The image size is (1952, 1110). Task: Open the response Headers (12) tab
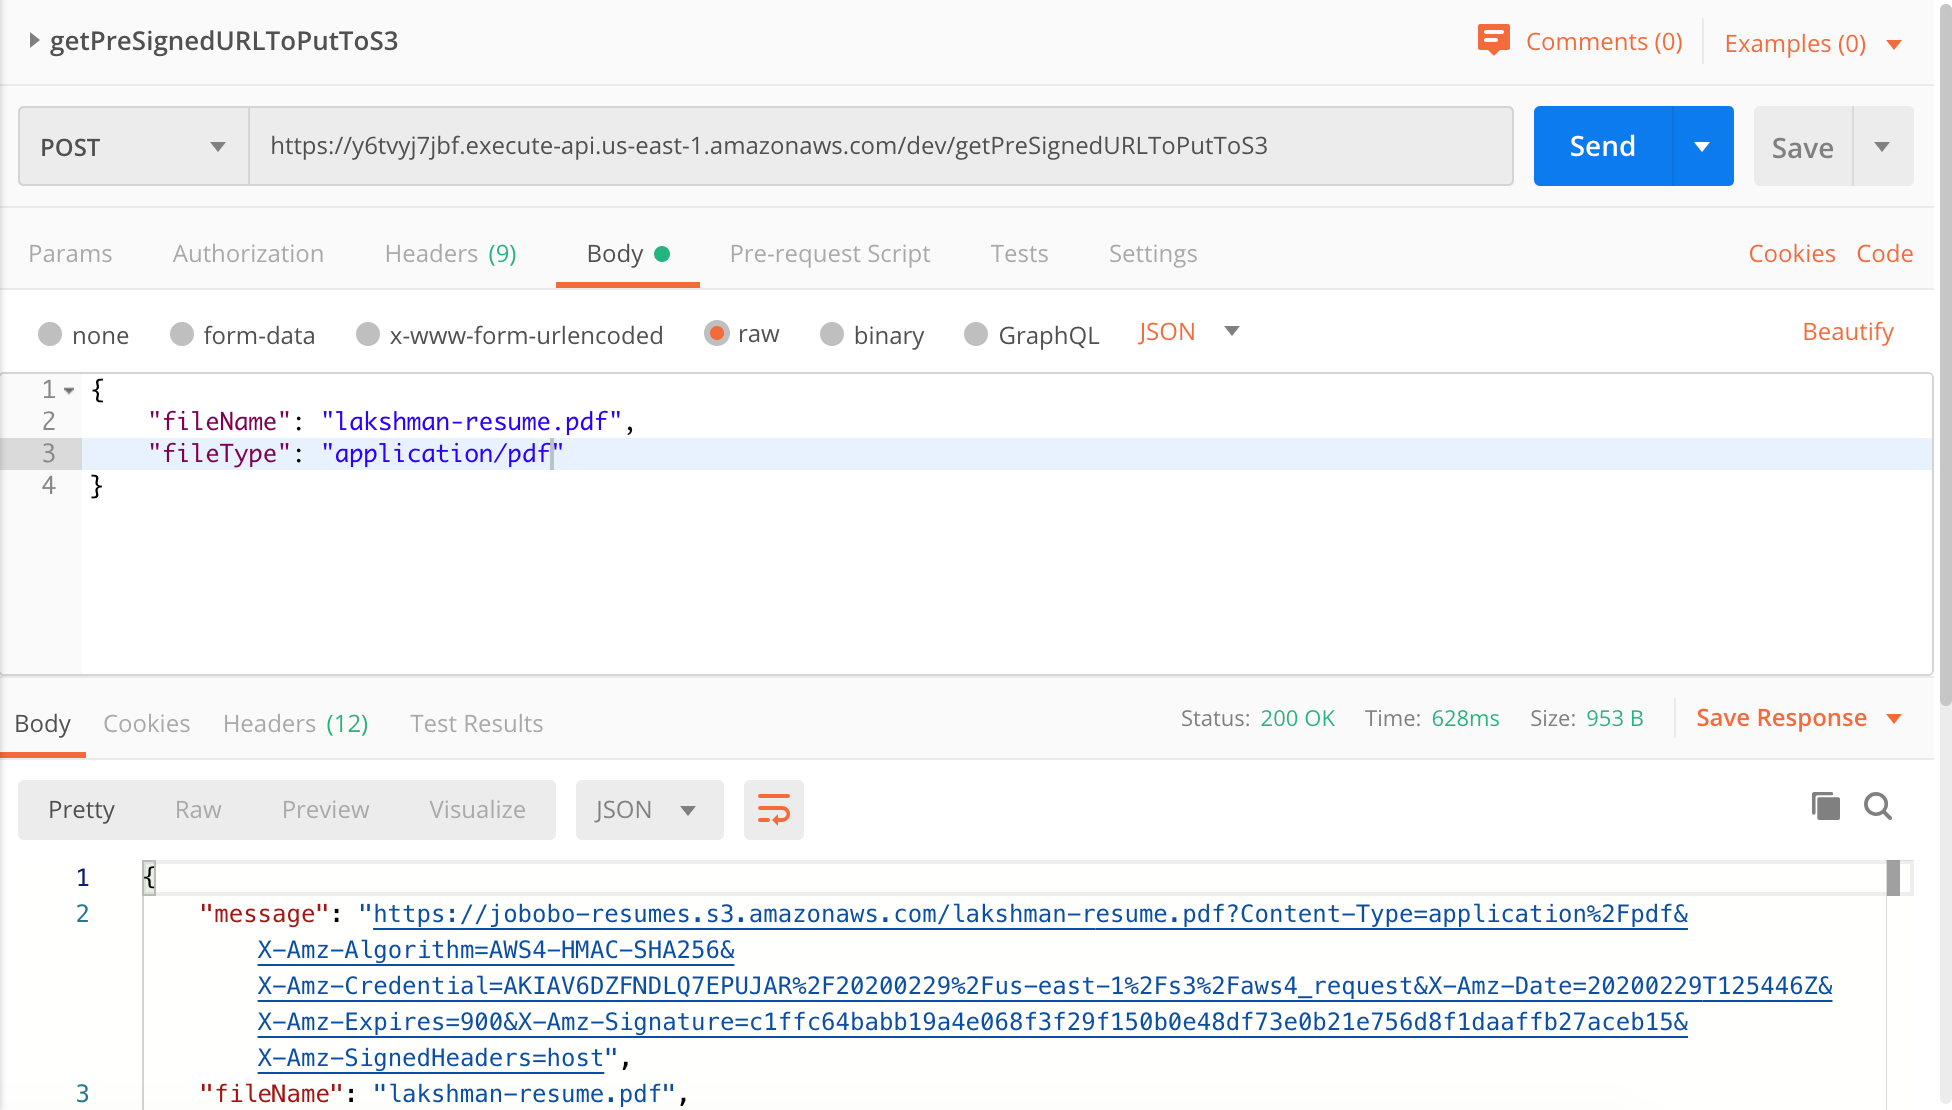click(295, 723)
